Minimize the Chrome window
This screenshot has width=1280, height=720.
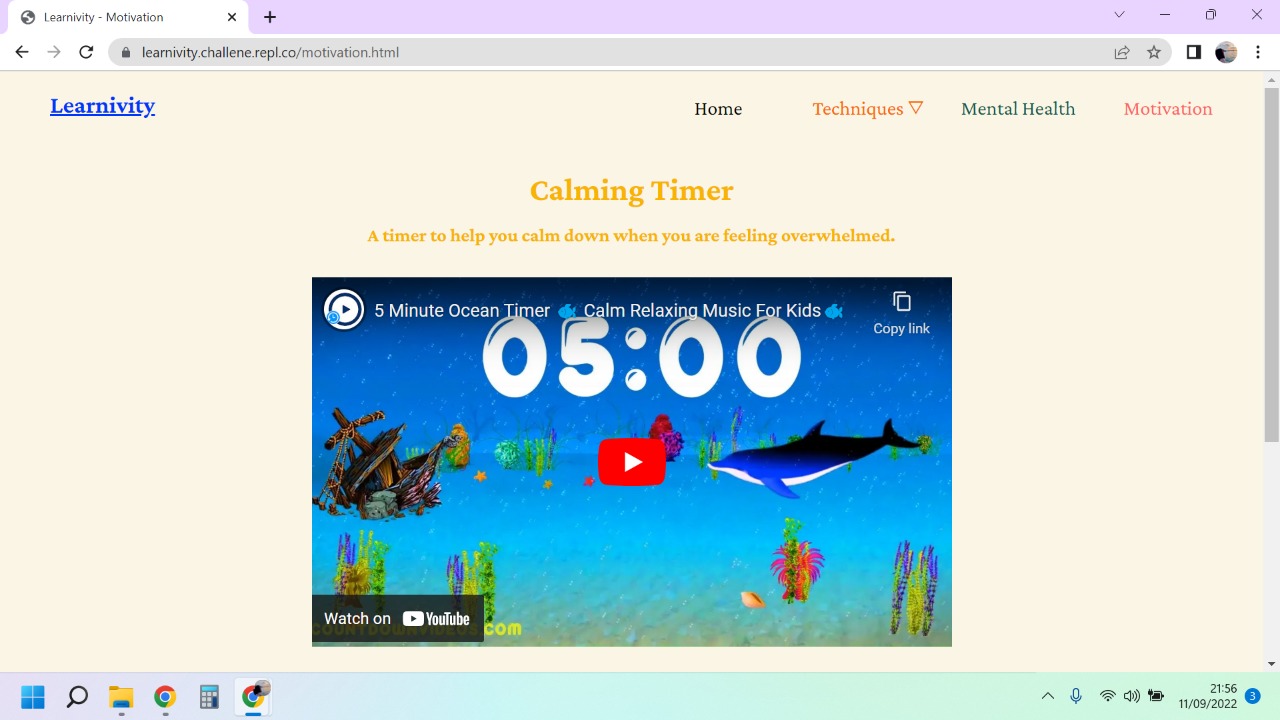click(1165, 14)
